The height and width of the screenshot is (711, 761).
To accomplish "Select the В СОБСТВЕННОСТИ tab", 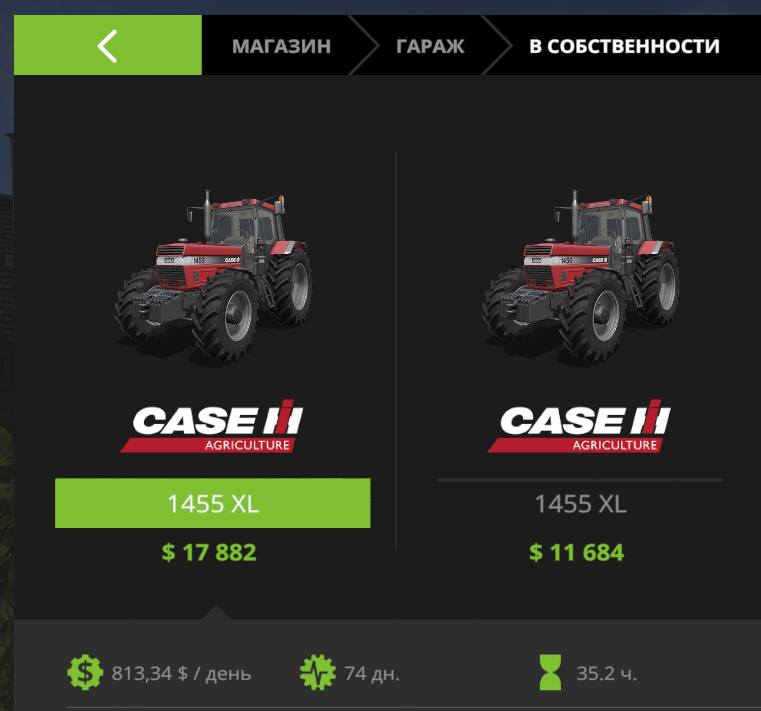I will [x=624, y=46].
